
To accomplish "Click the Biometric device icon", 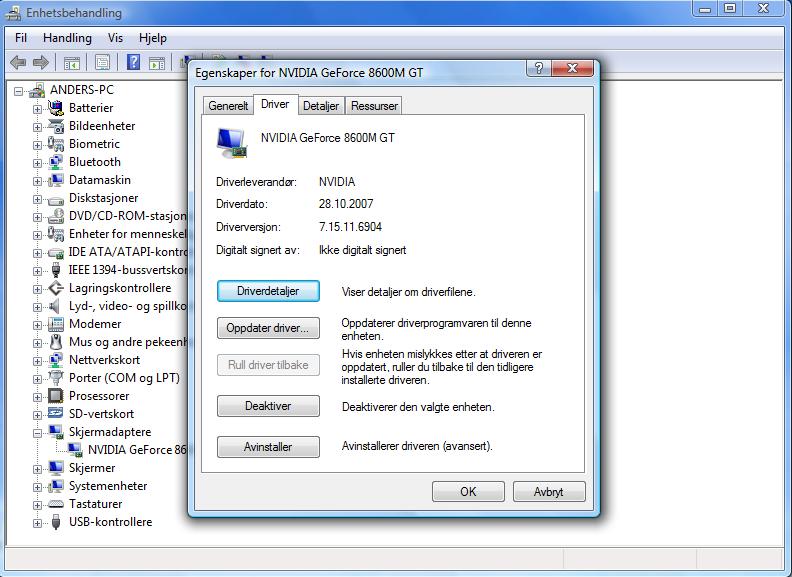I will coord(56,144).
